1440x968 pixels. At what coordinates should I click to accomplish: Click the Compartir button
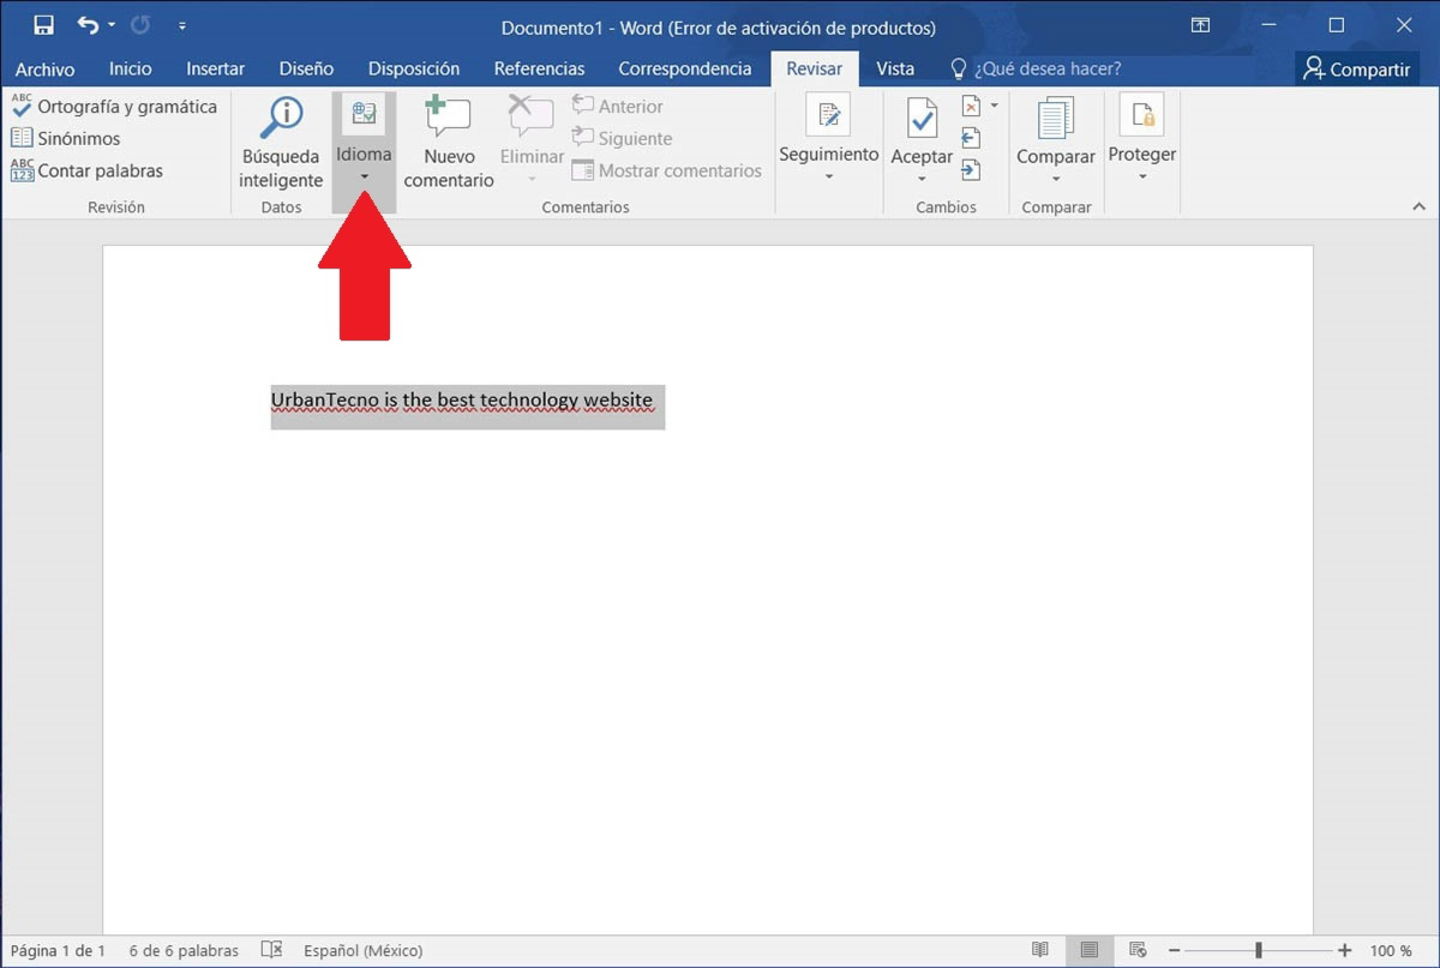(1357, 68)
